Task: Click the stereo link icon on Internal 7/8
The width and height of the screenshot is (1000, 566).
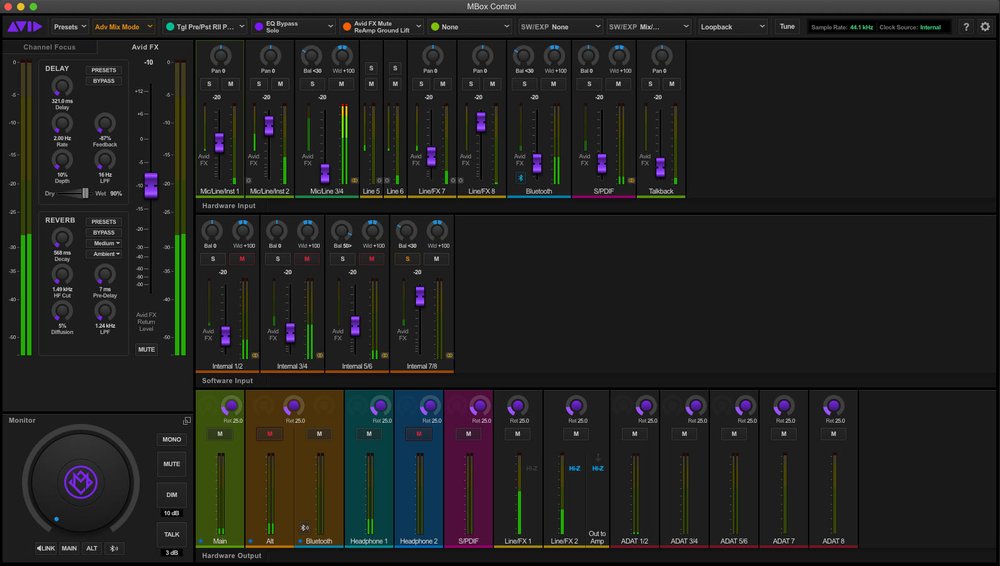Action: coord(449,355)
